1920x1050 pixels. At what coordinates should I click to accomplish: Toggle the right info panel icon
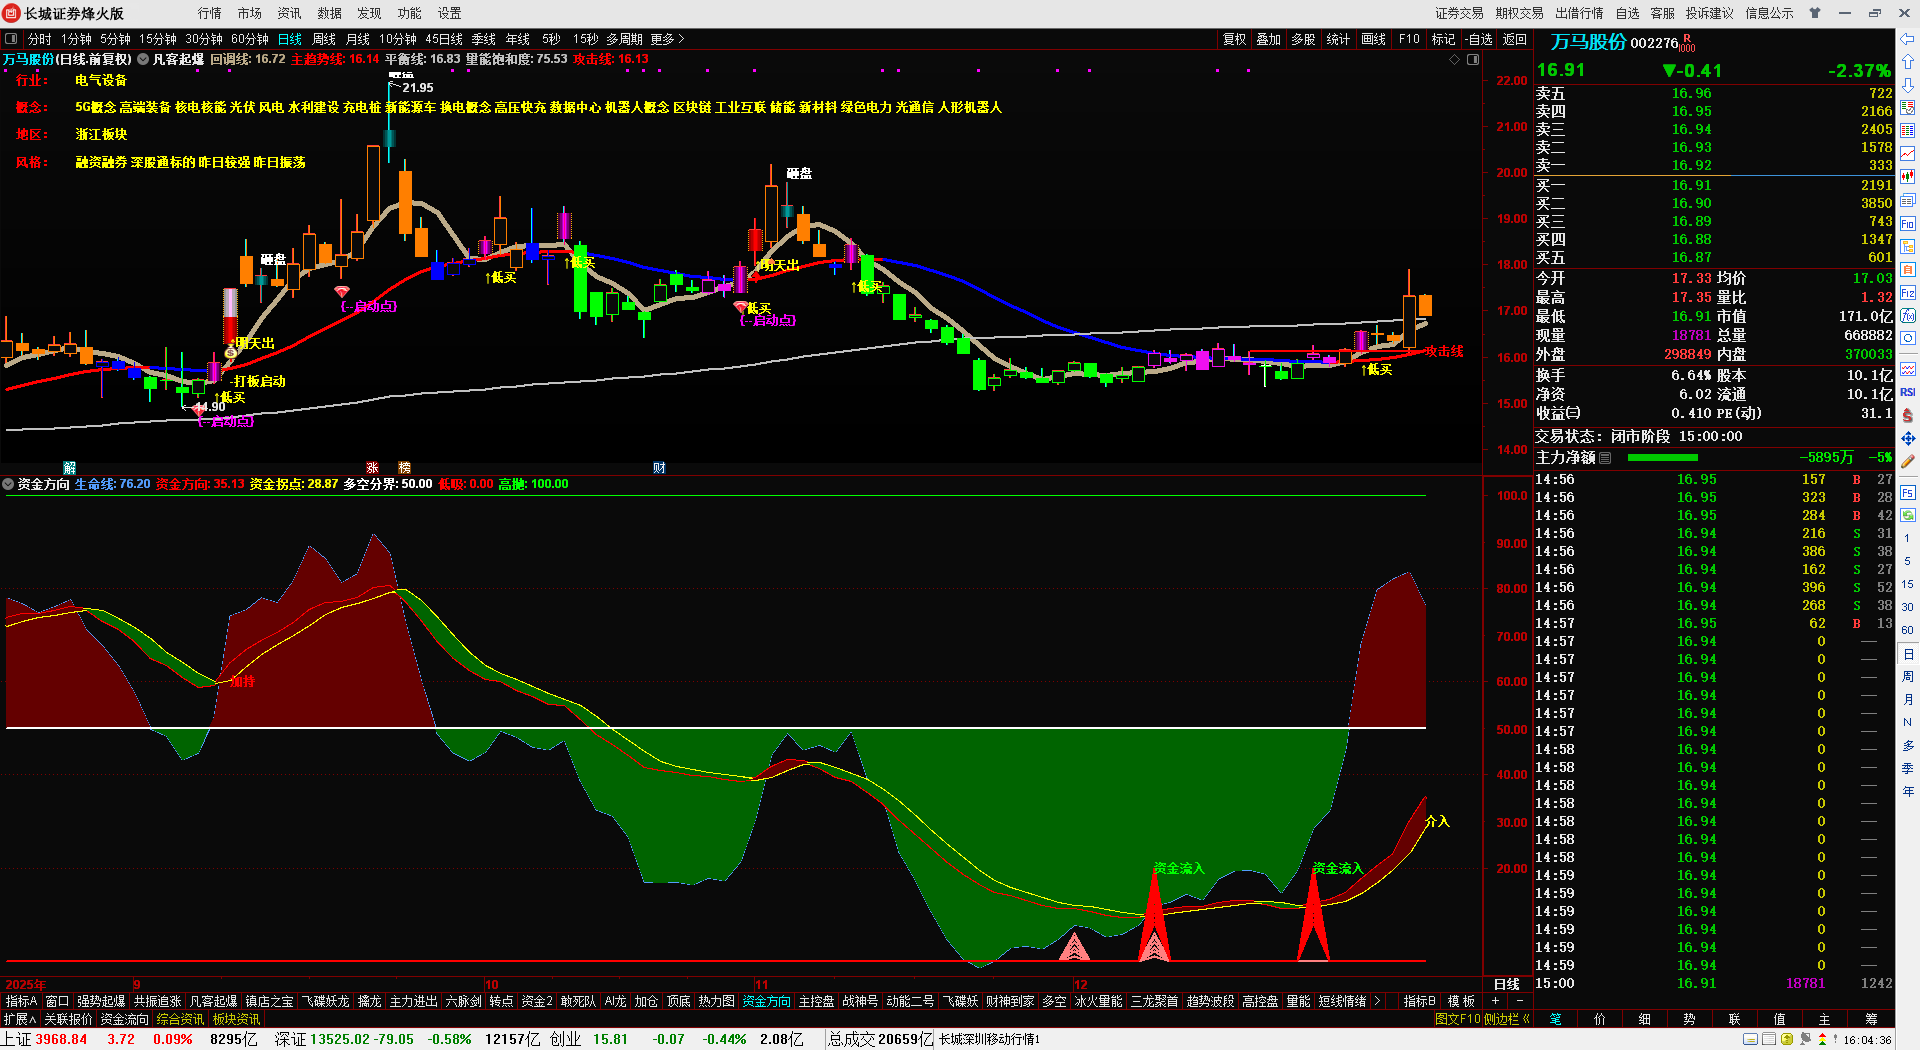point(1473,60)
